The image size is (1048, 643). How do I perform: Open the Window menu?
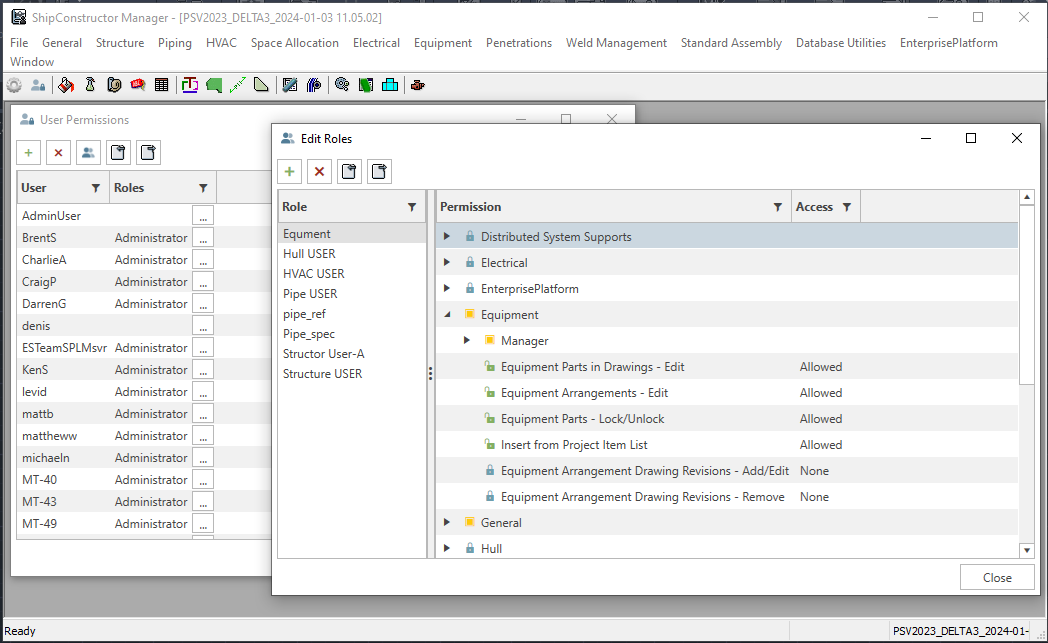[x=32, y=61]
